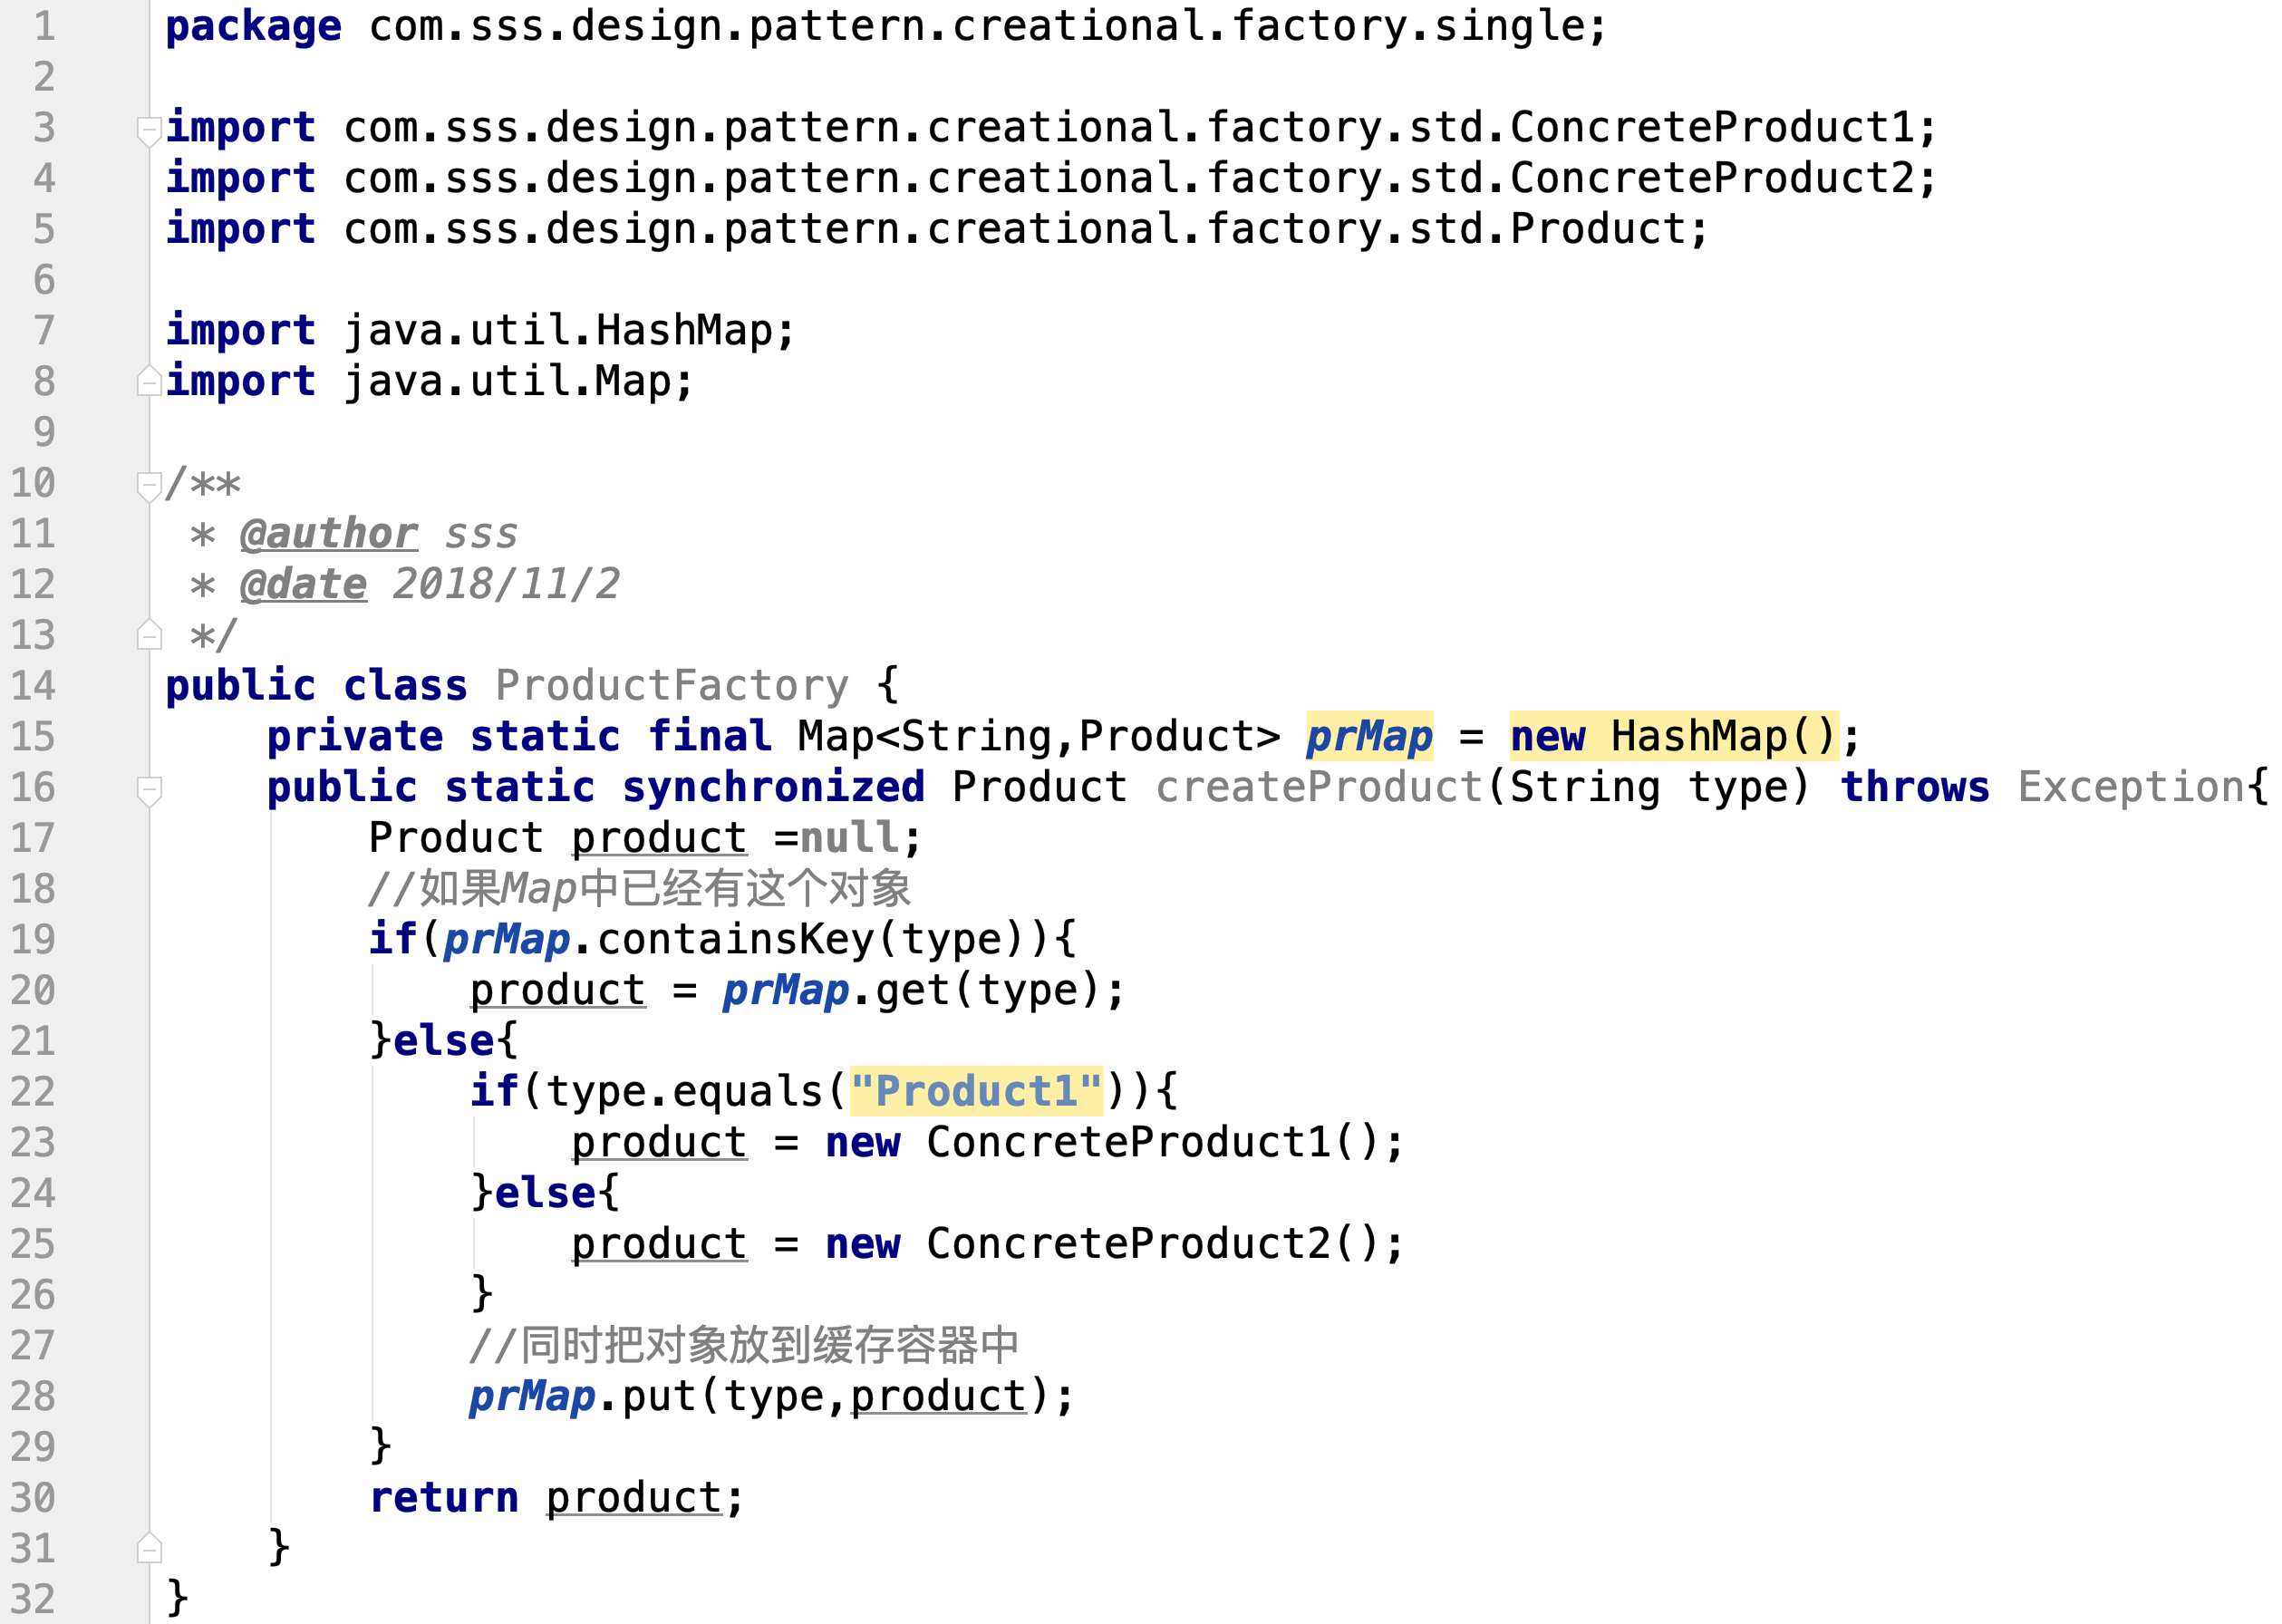Screen dimensions: 2282x1624
Task: Click the @date Javadoc tag
Action: 304,585
